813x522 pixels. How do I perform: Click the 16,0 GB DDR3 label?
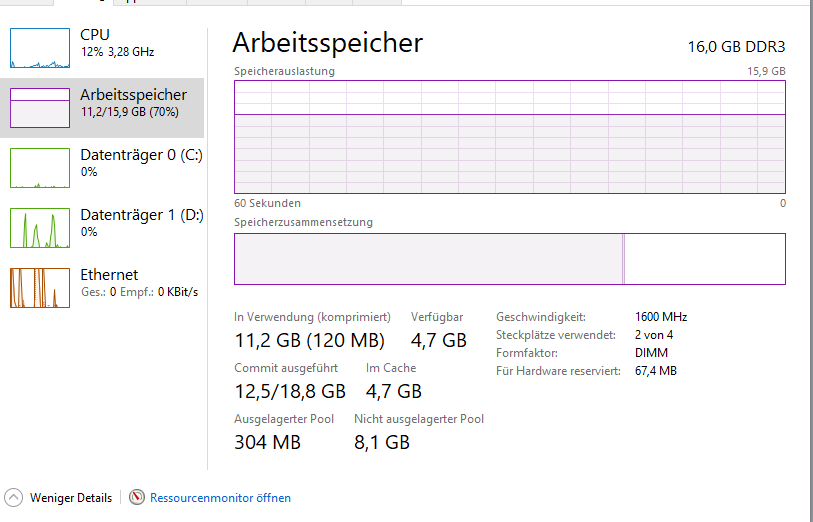[x=736, y=46]
